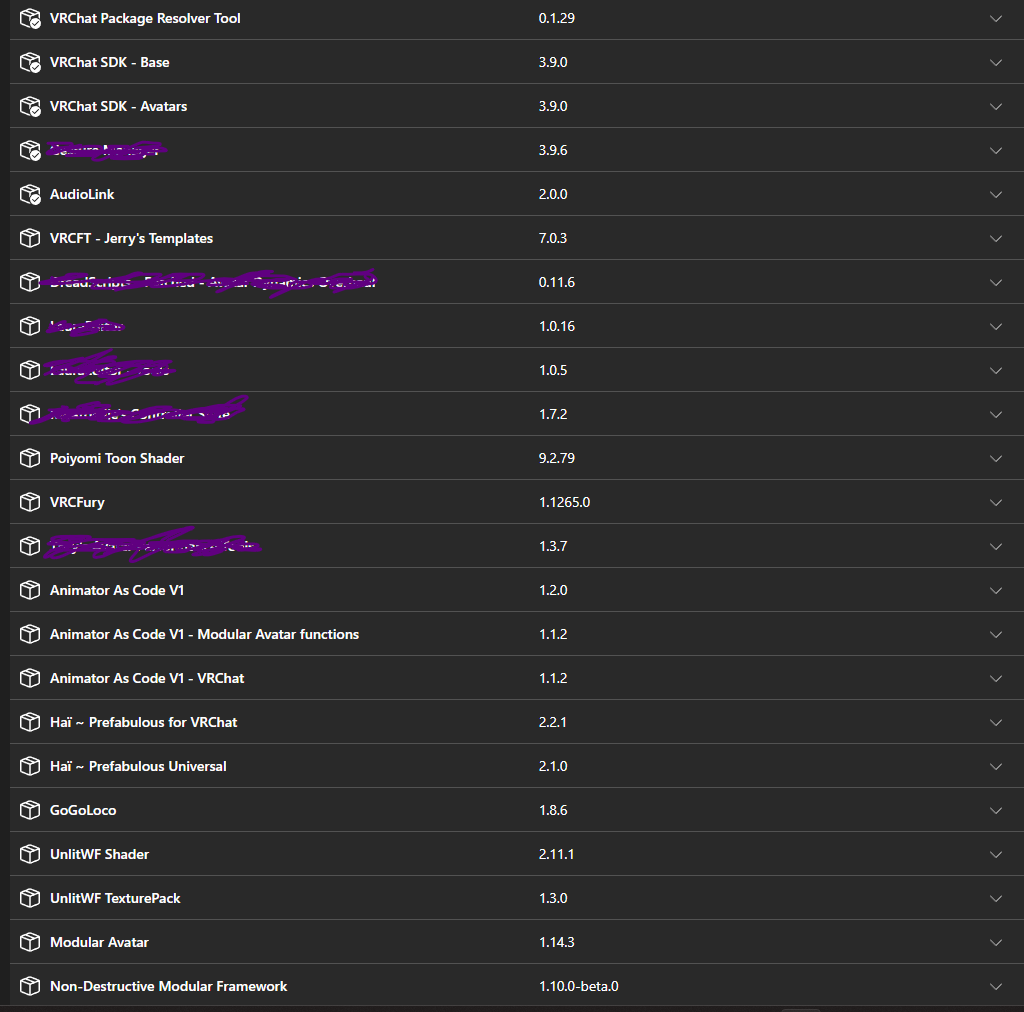The width and height of the screenshot is (1024, 1012).
Task: Click UnlitWF Shader package icon
Action: pos(30,854)
